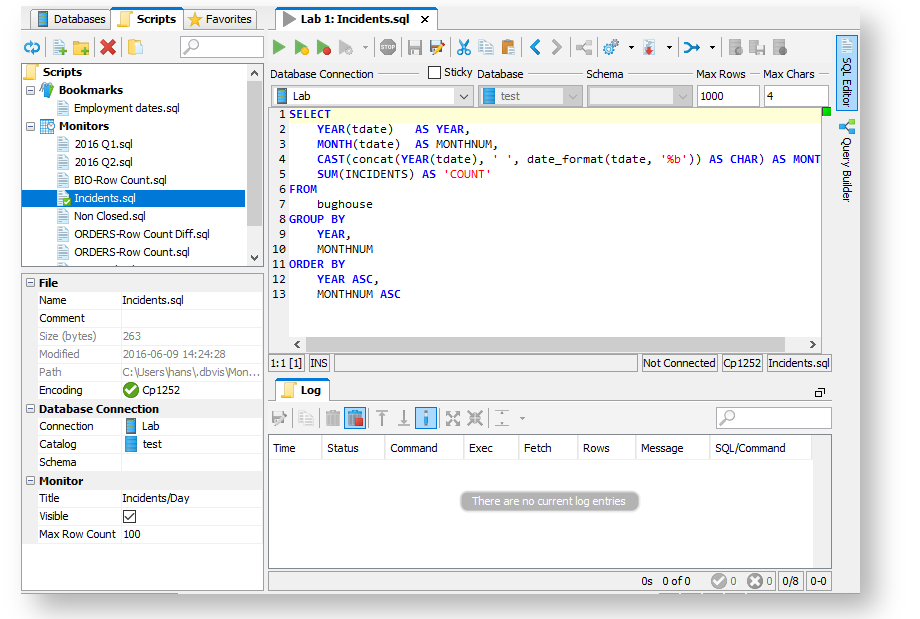Collapse the File properties section
Image resolution: width=920 pixels, height=619 pixels.
click(31, 283)
